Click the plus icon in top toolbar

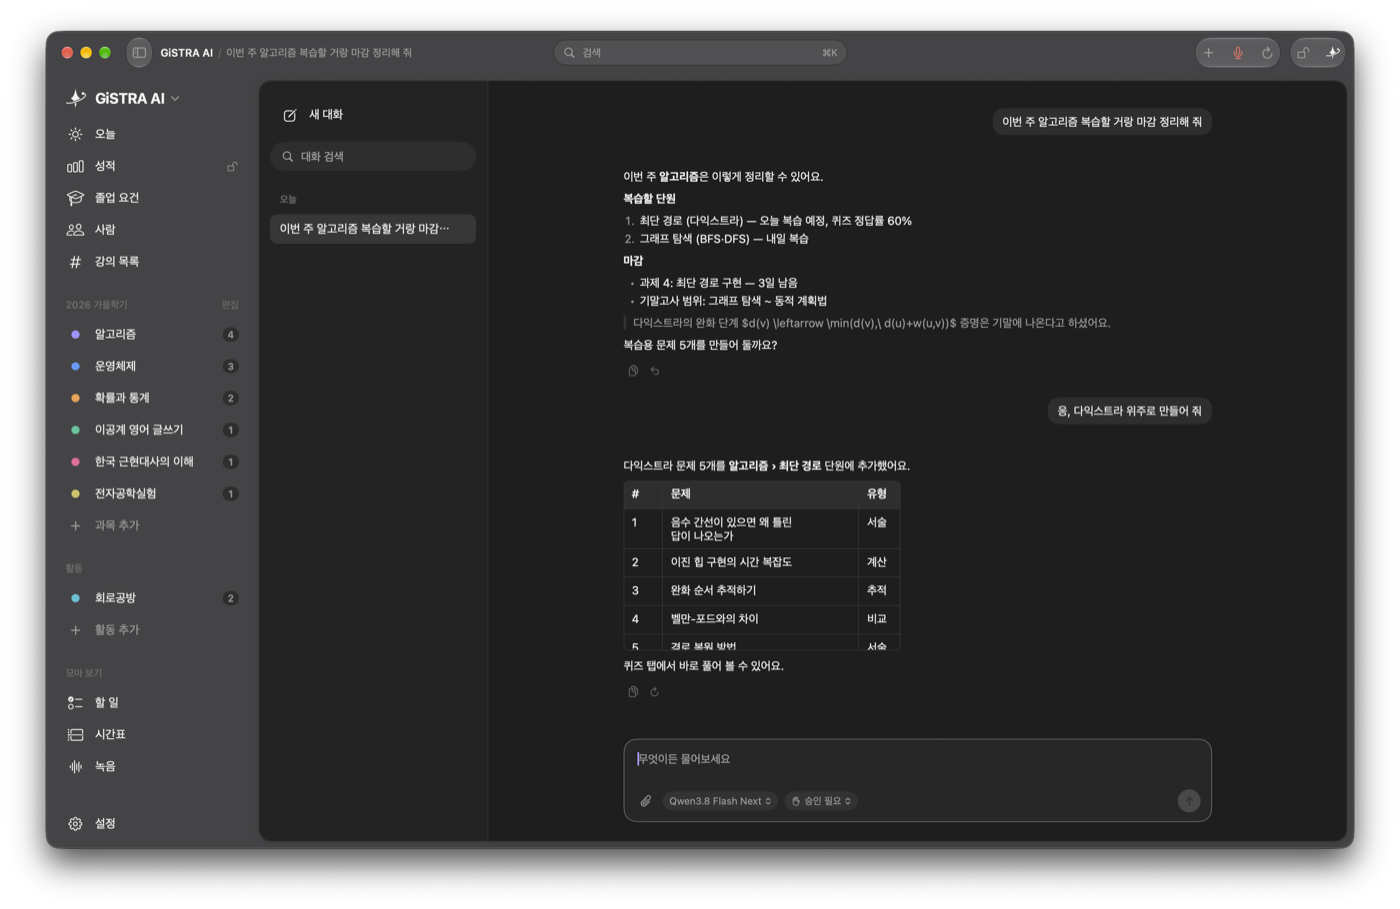tap(1209, 53)
